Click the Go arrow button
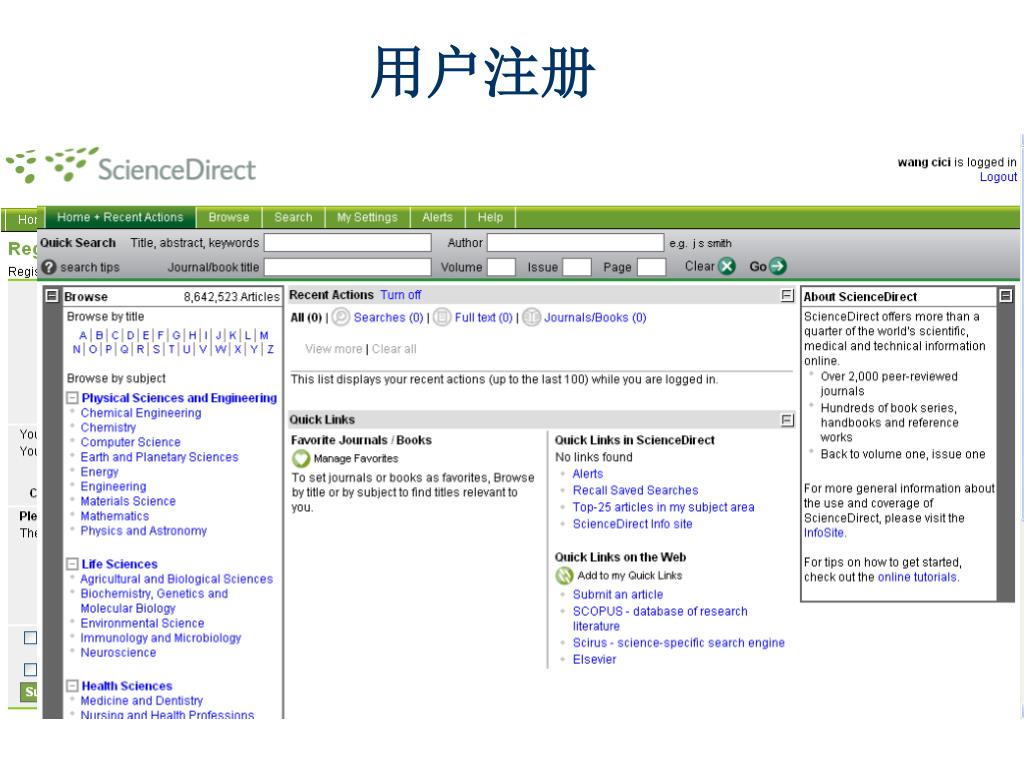Viewport: 1024px width, 768px height. [777, 266]
